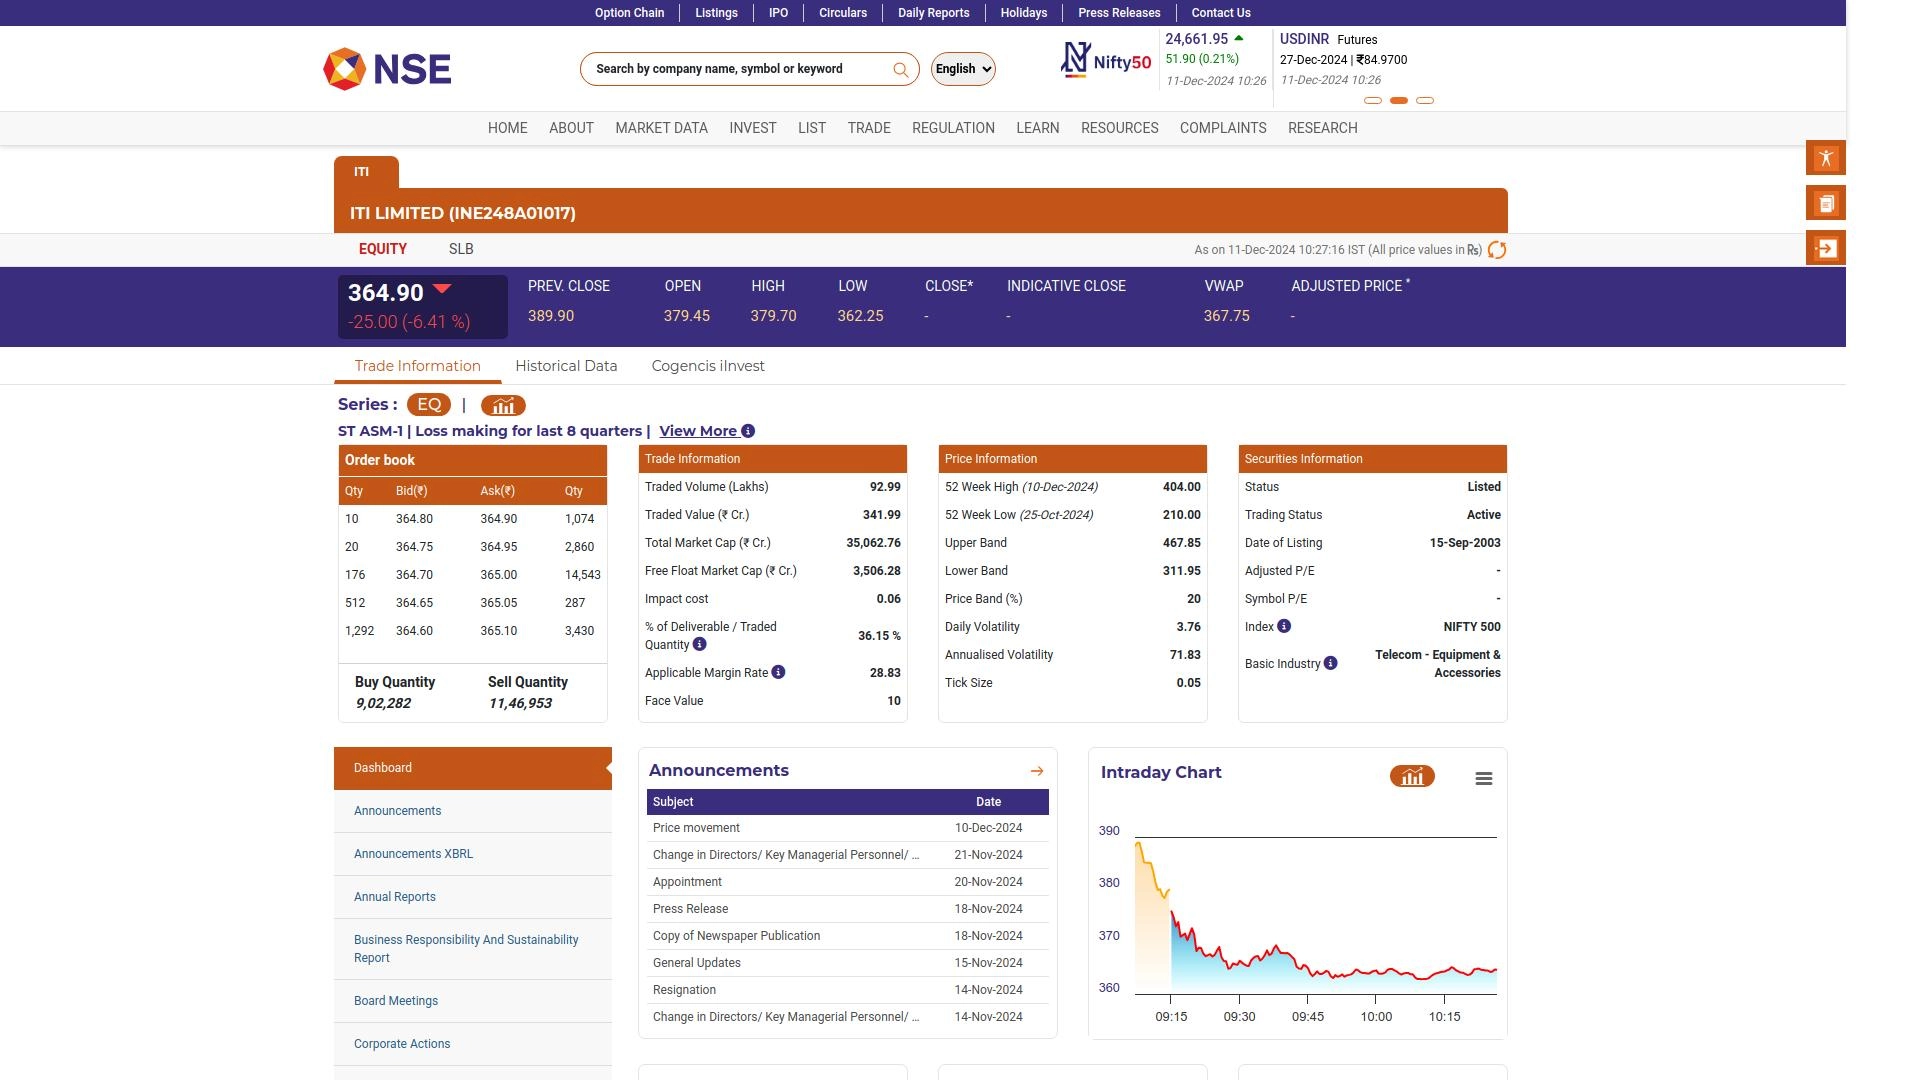
Task: Select the third ticker carousel dot
Action: click(x=1425, y=101)
